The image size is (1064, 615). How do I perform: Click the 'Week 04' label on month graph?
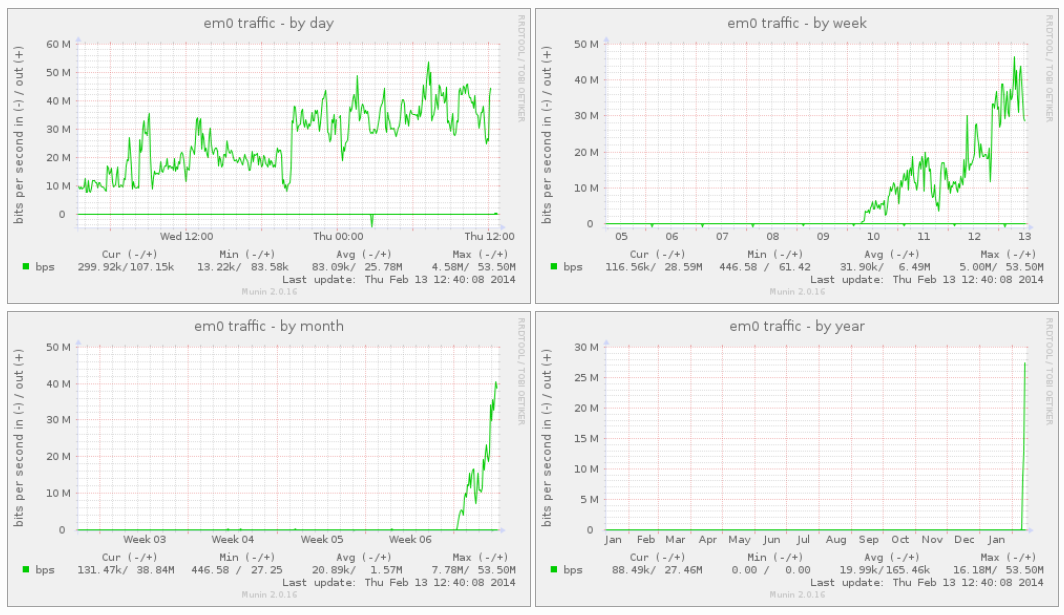232,540
